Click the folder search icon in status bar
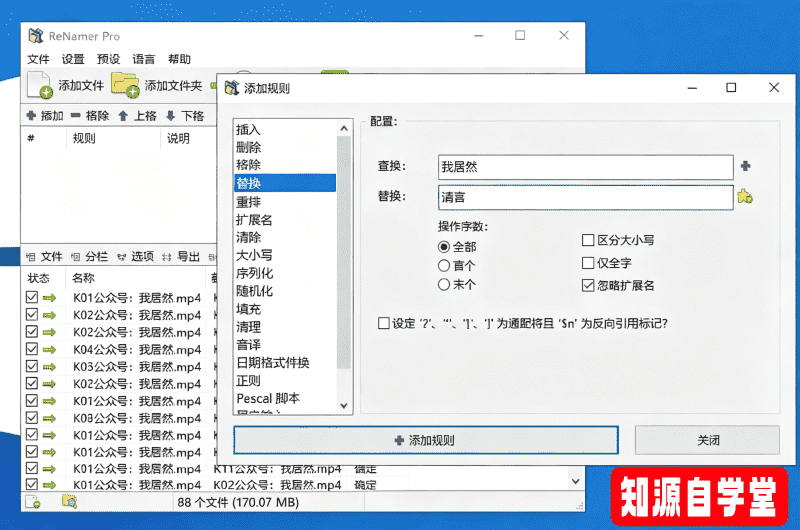The width and height of the screenshot is (800, 530). click(x=69, y=501)
